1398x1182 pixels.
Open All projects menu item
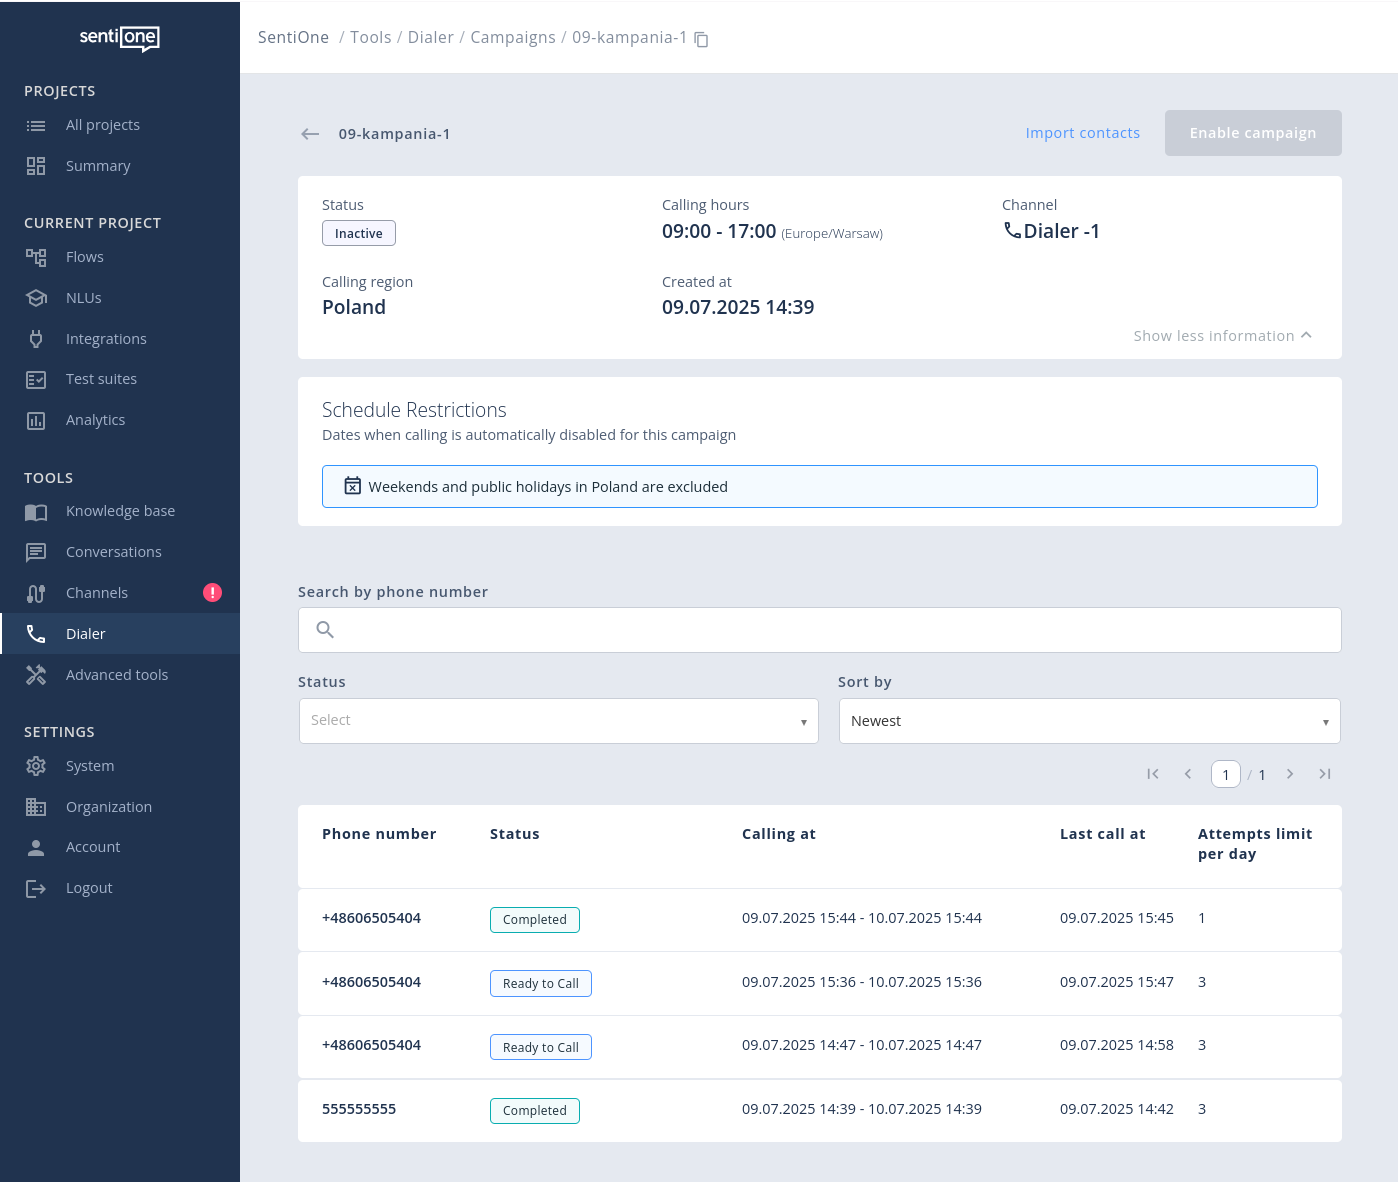tap(103, 125)
